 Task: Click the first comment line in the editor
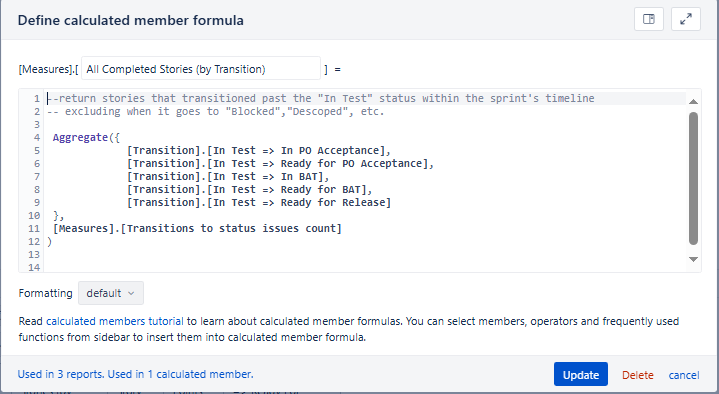[x=321, y=98]
